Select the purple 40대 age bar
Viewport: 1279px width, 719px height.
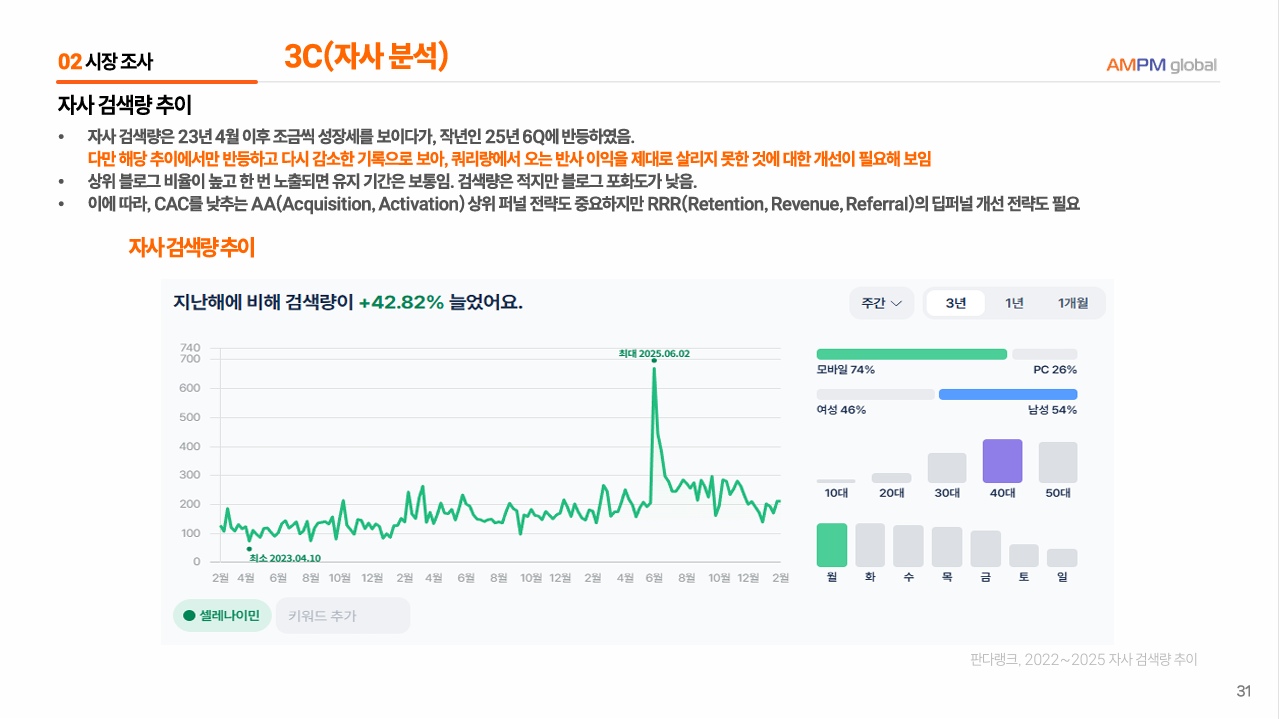coord(1002,461)
